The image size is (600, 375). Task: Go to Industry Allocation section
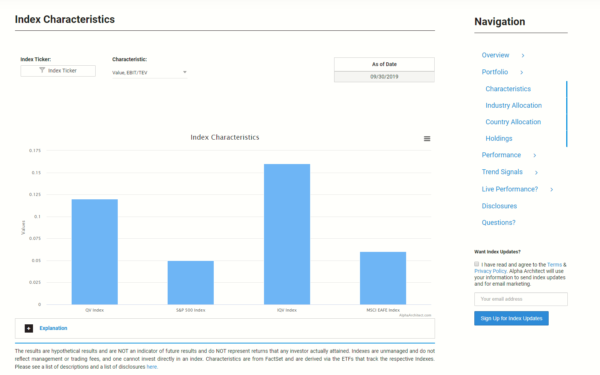coord(514,105)
